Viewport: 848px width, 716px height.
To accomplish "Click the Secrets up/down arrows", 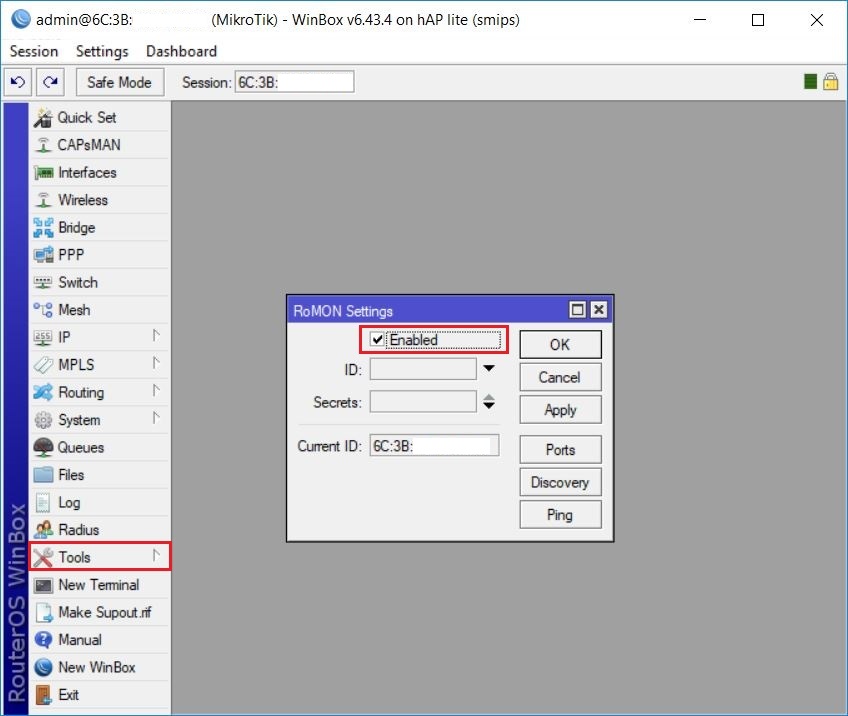I will click(x=489, y=402).
